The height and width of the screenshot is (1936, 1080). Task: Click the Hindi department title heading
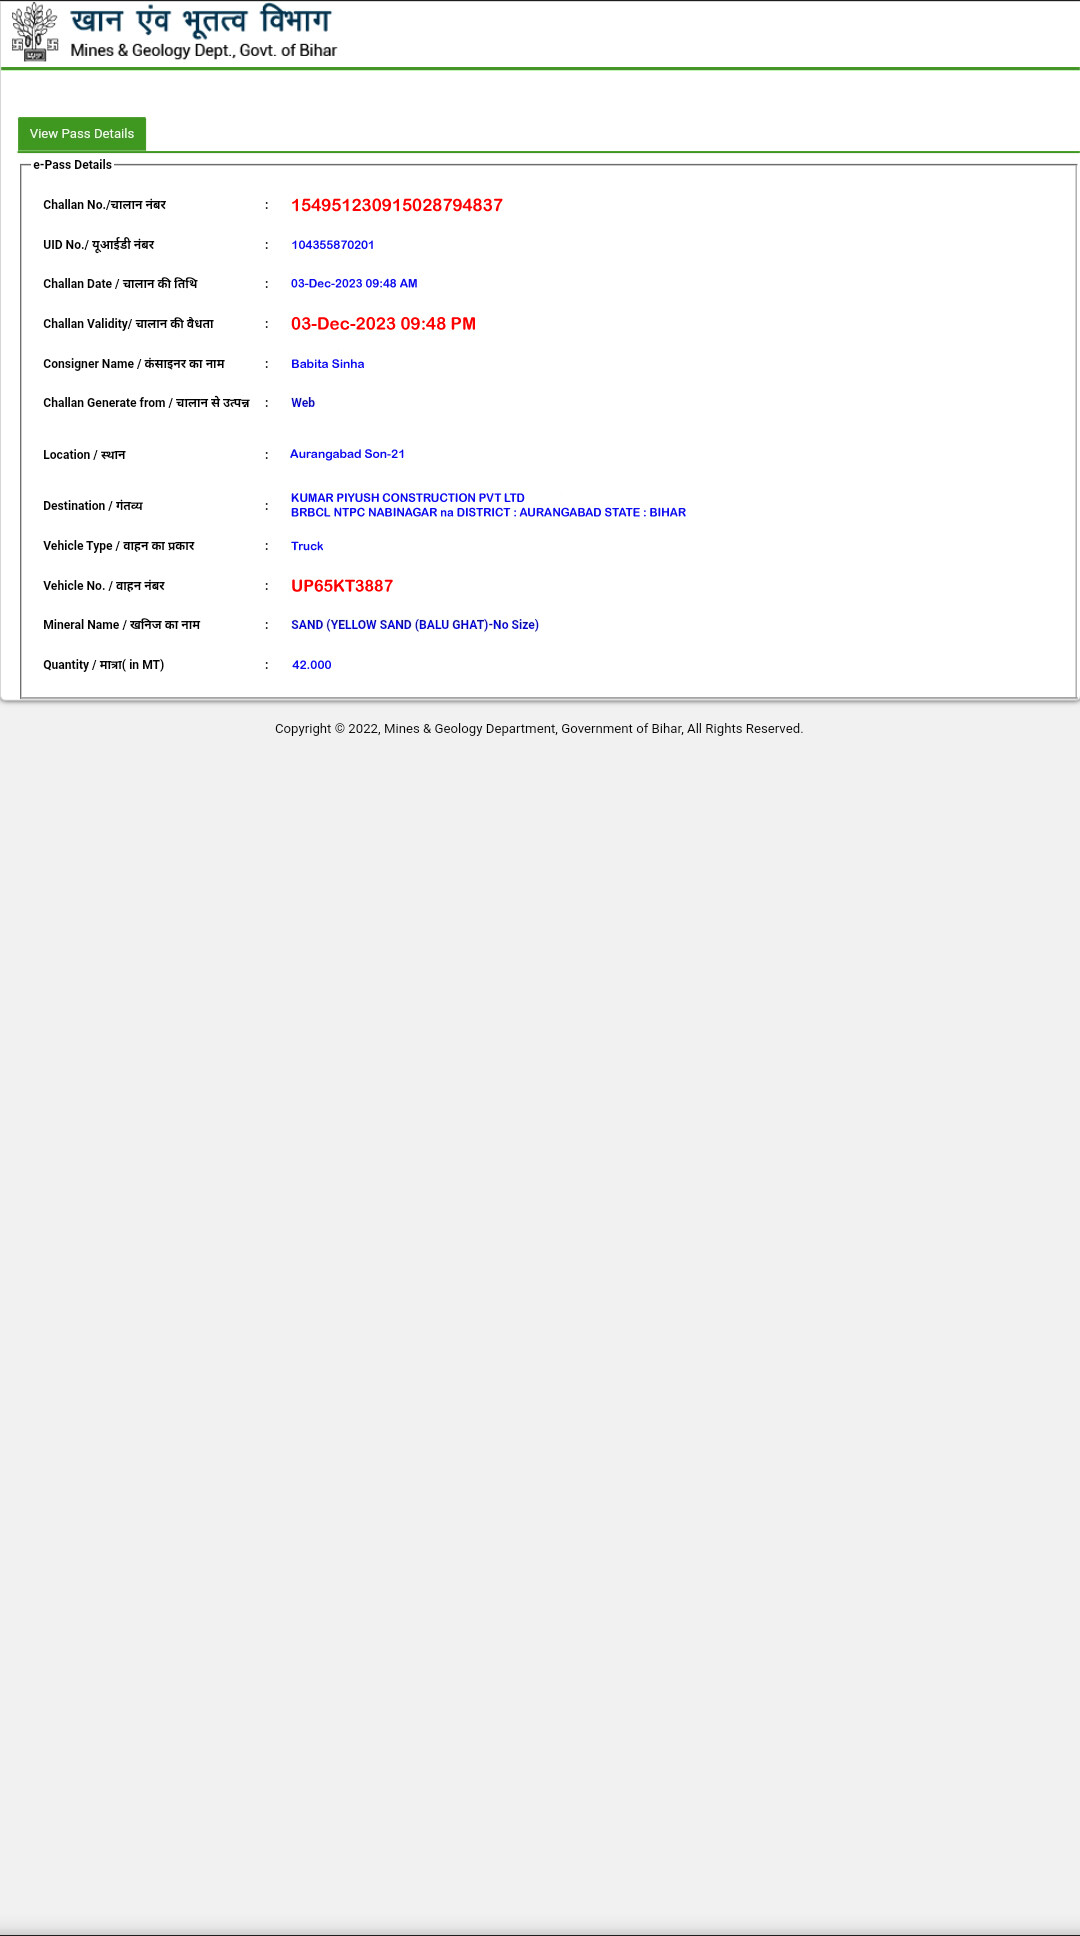[200, 20]
